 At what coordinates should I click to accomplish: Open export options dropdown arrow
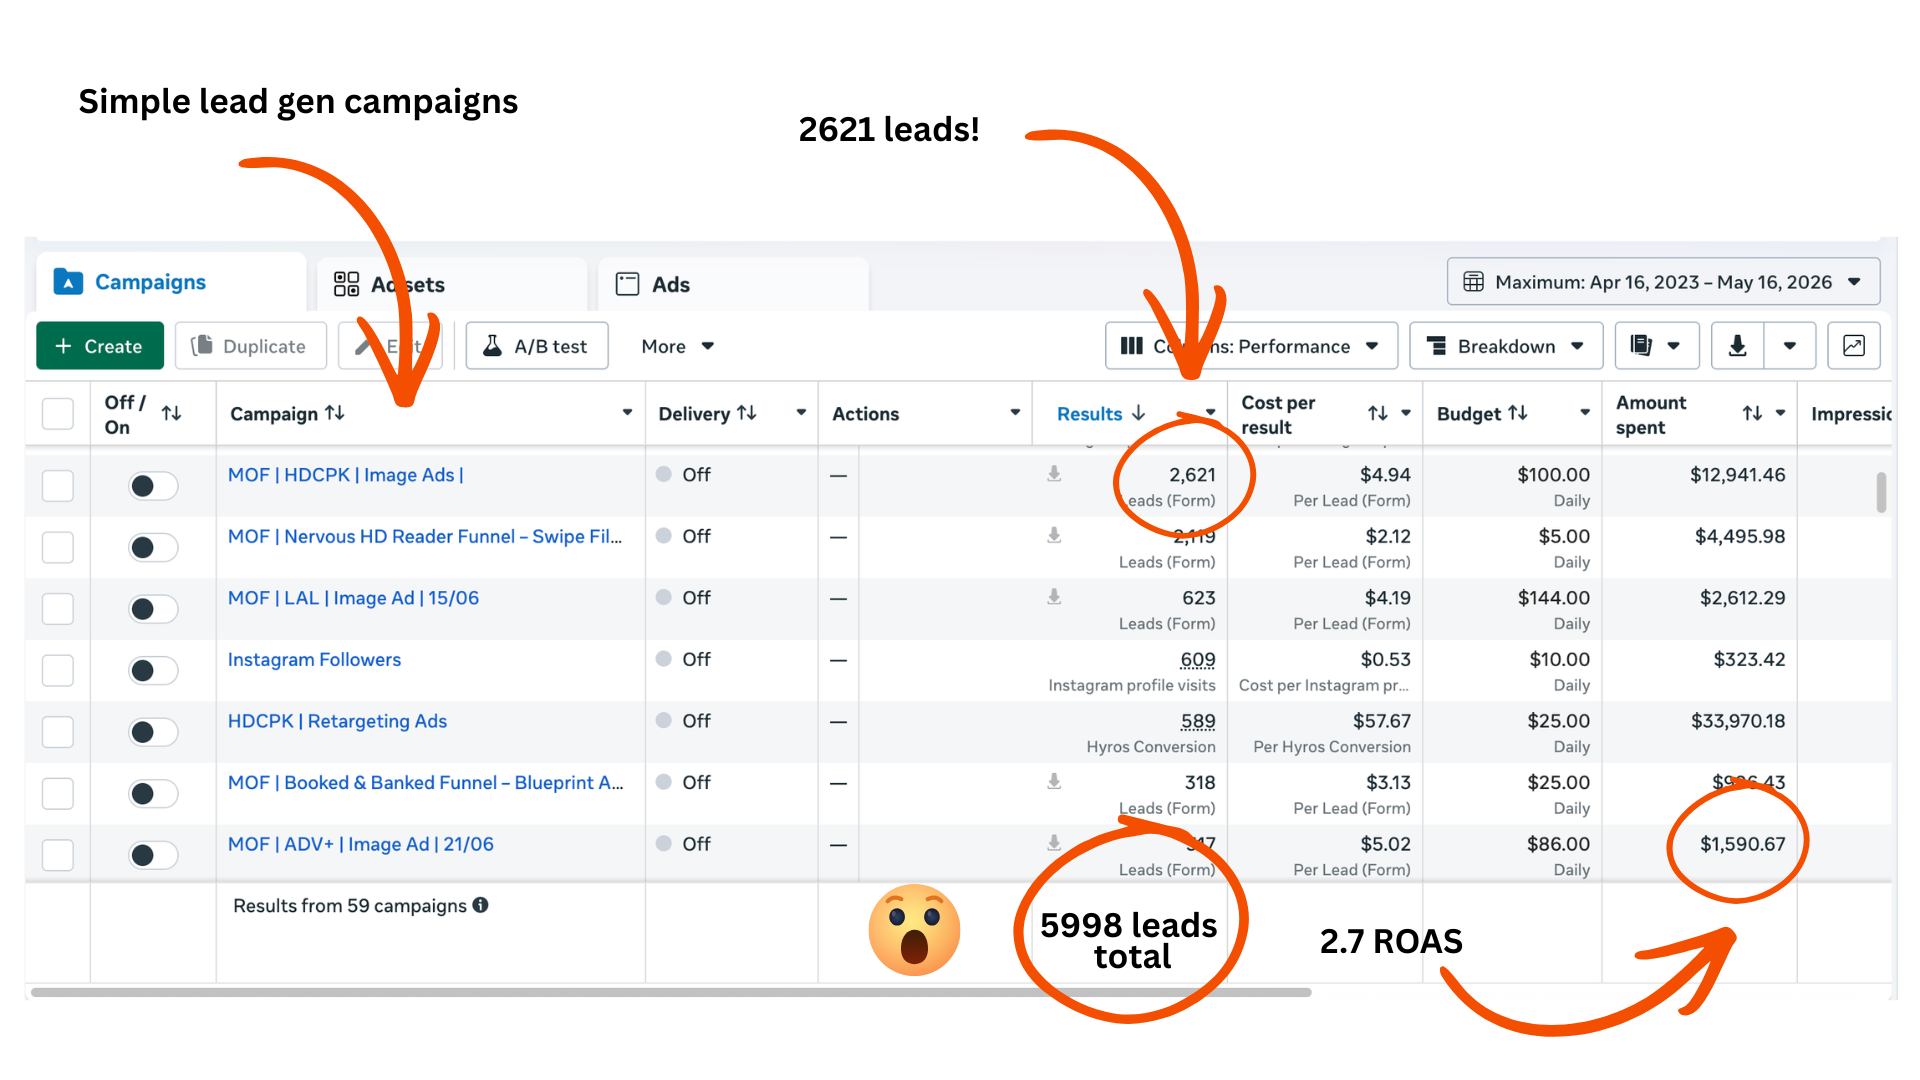point(1789,346)
